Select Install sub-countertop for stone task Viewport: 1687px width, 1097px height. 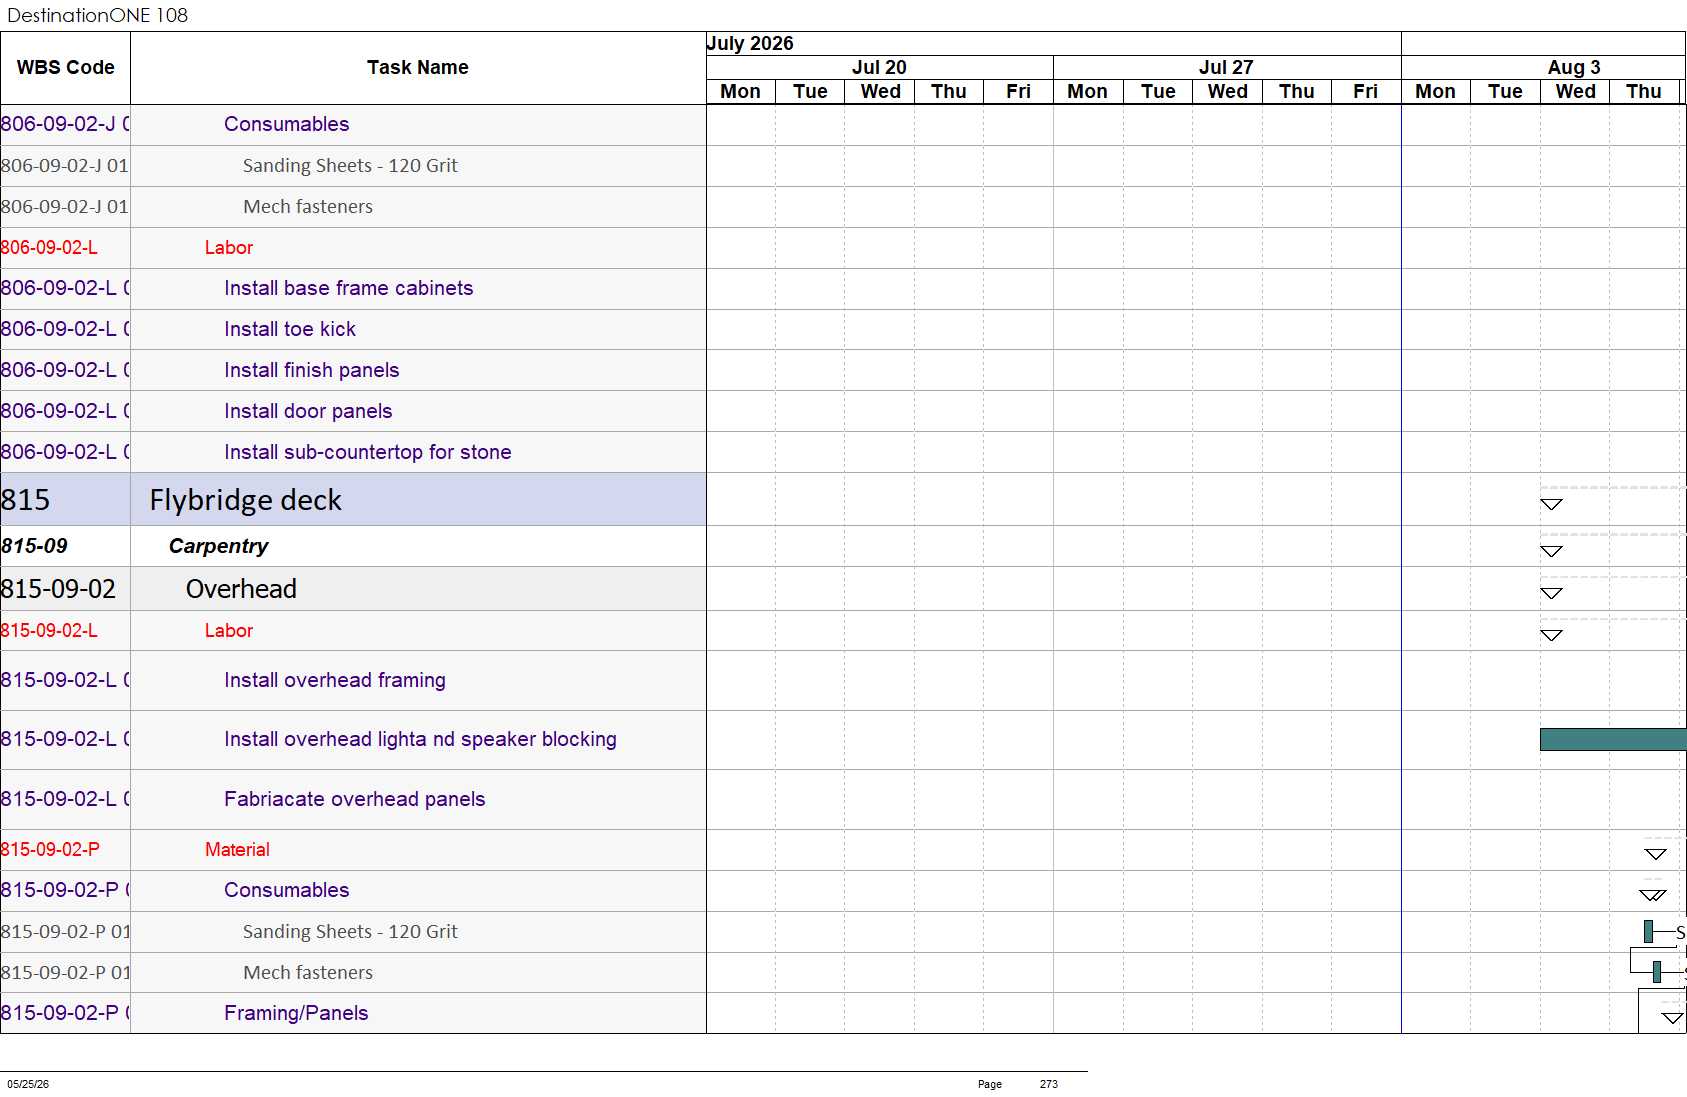[353, 453]
